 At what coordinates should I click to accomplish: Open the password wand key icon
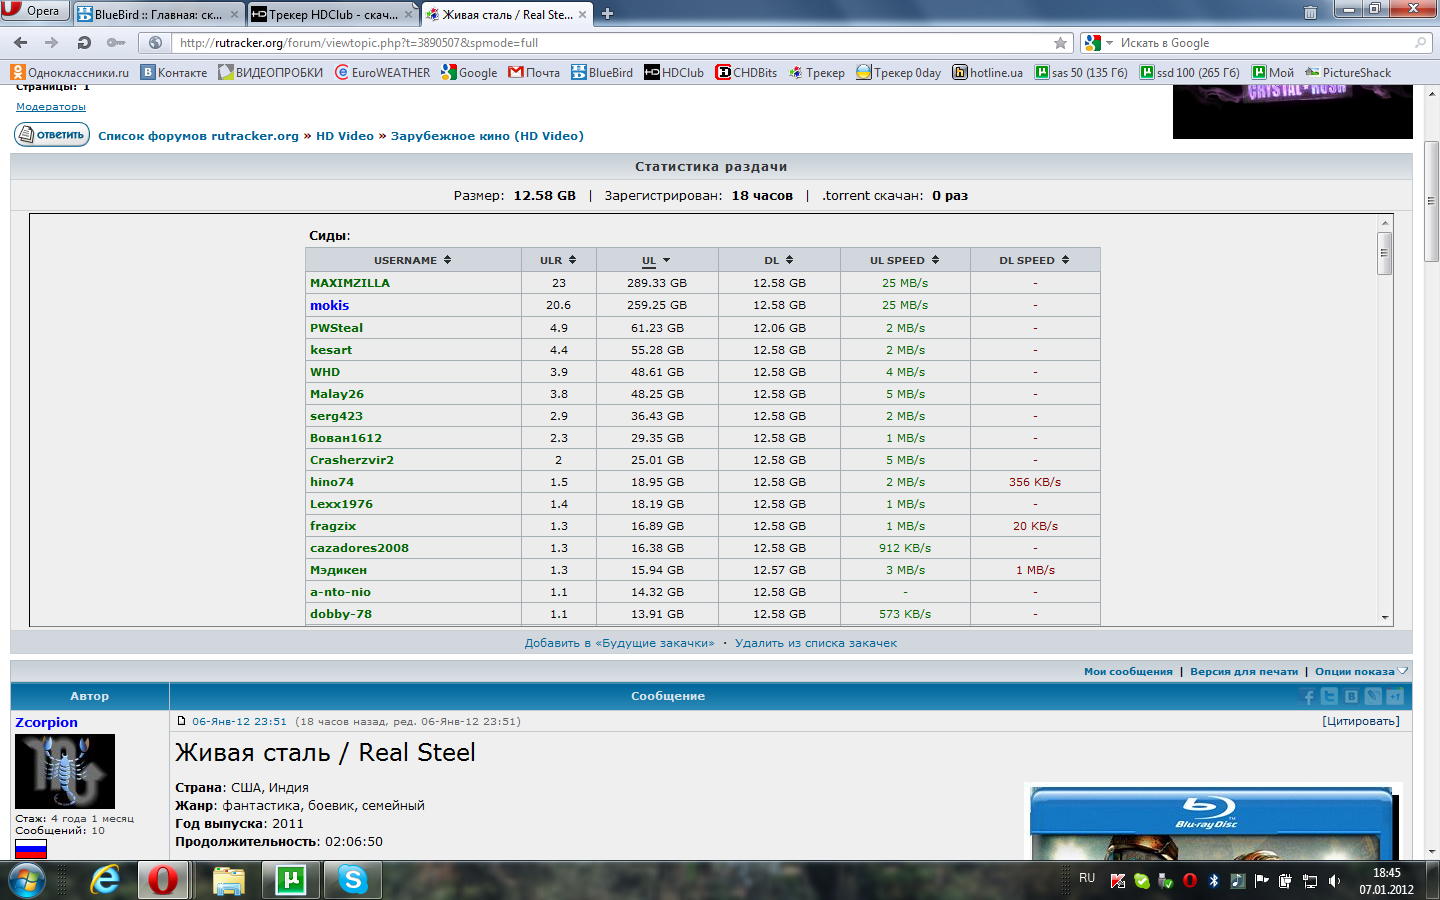(116, 43)
